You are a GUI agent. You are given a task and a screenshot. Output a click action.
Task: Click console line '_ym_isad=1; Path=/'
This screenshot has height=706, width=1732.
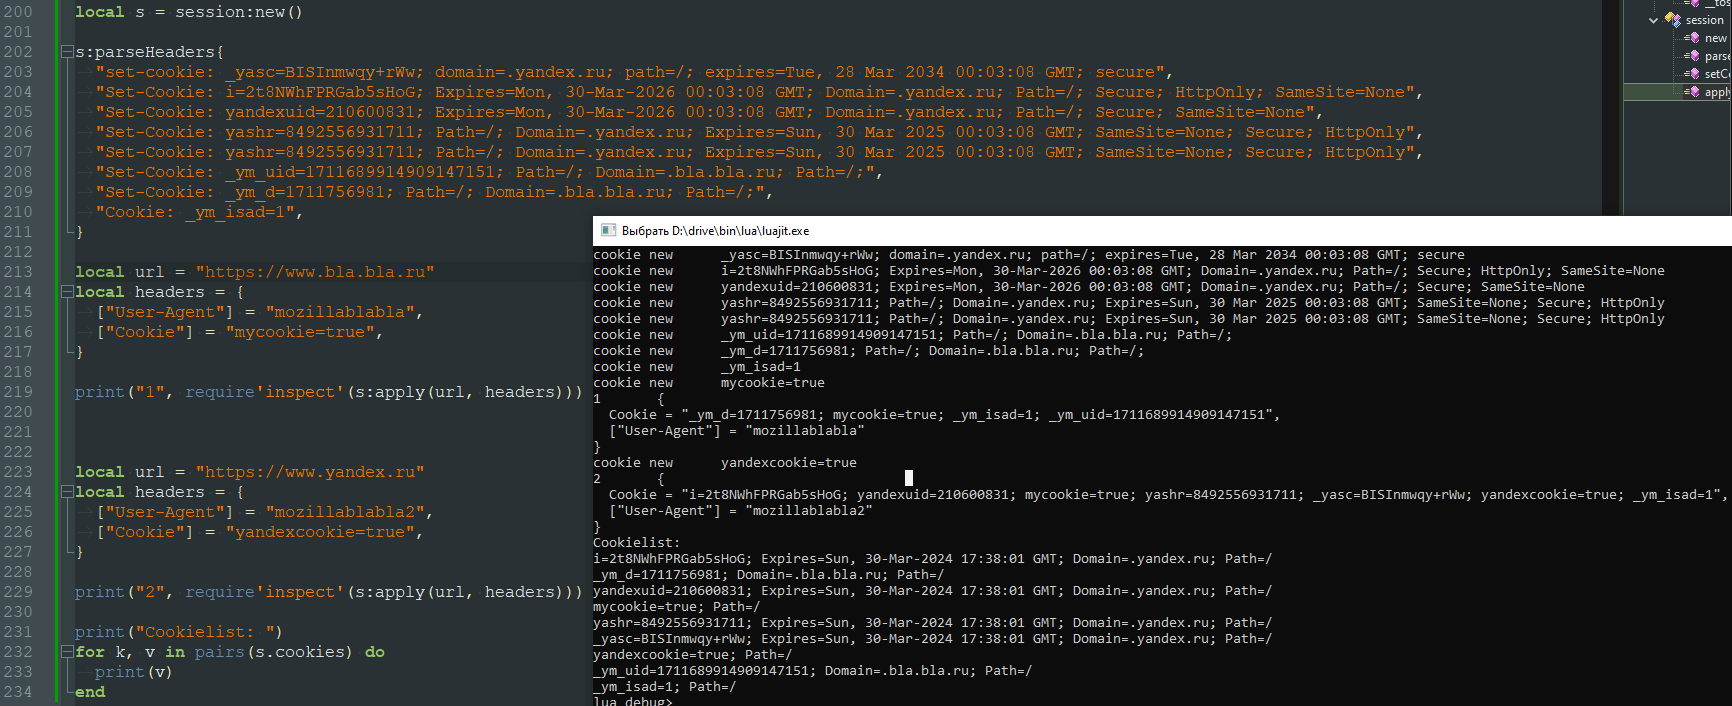tap(665, 687)
